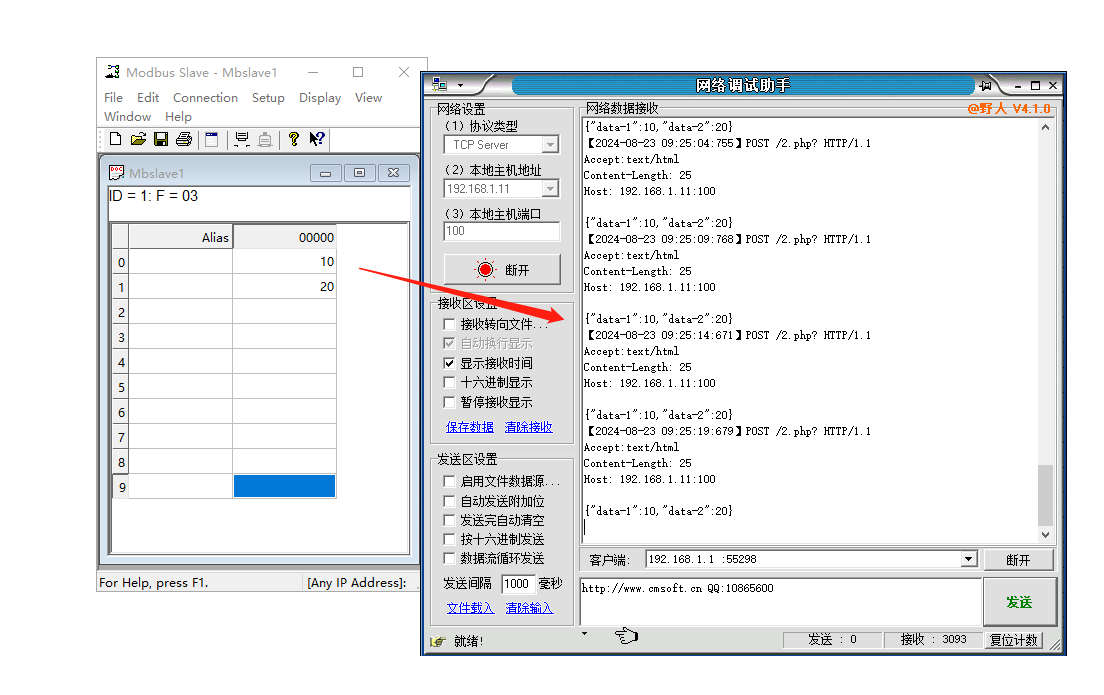The width and height of the screenshot is (1104, 695).
Task: Enable 启用文件数据源 checkbox
Action: 449,481
